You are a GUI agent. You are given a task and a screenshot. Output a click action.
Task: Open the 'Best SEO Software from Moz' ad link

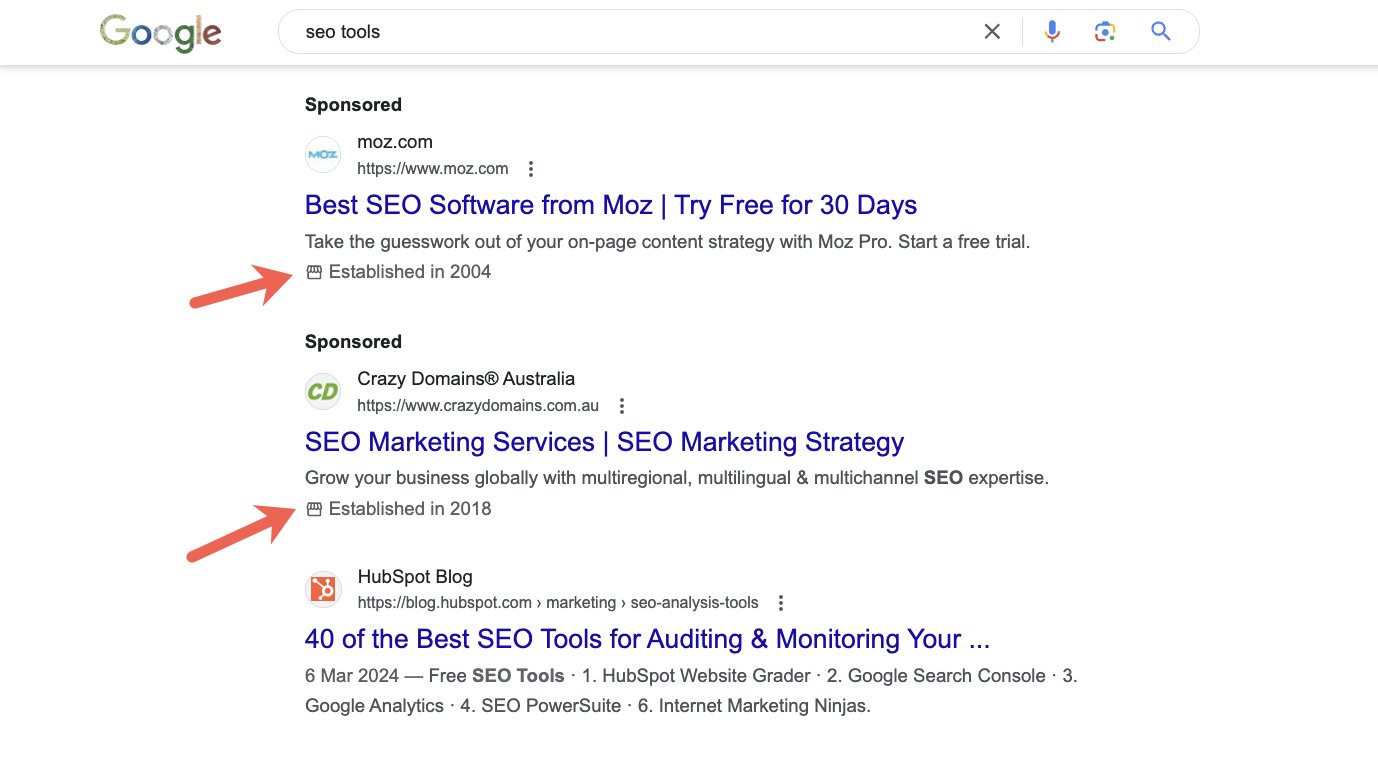[610, 205]
